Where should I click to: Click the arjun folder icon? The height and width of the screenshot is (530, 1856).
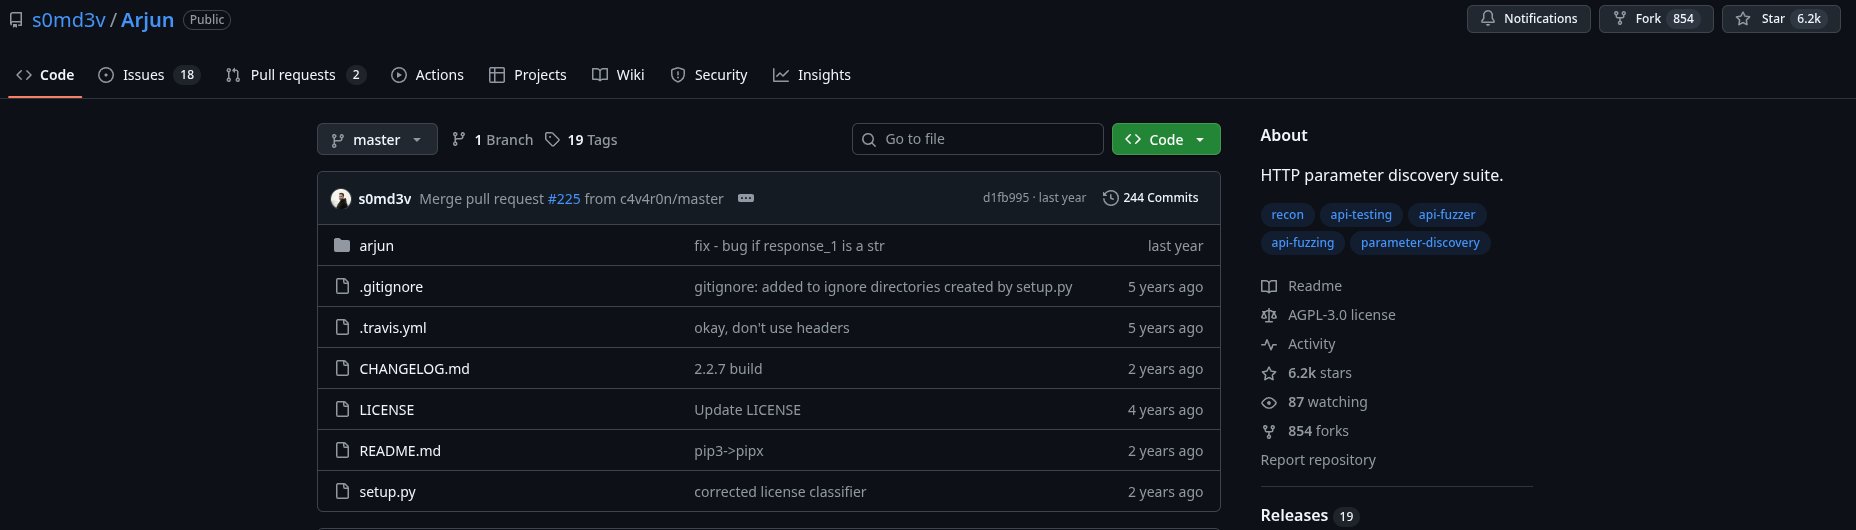342,246
